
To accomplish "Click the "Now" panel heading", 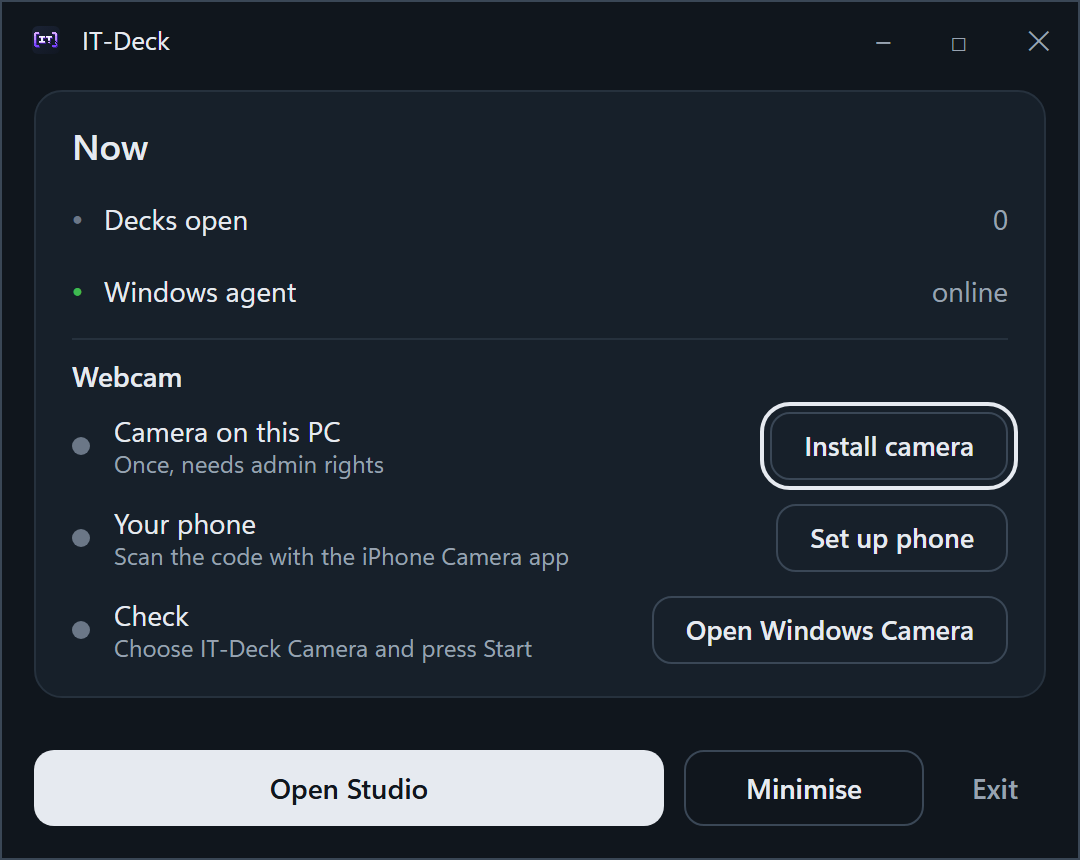I will (110, 147).
